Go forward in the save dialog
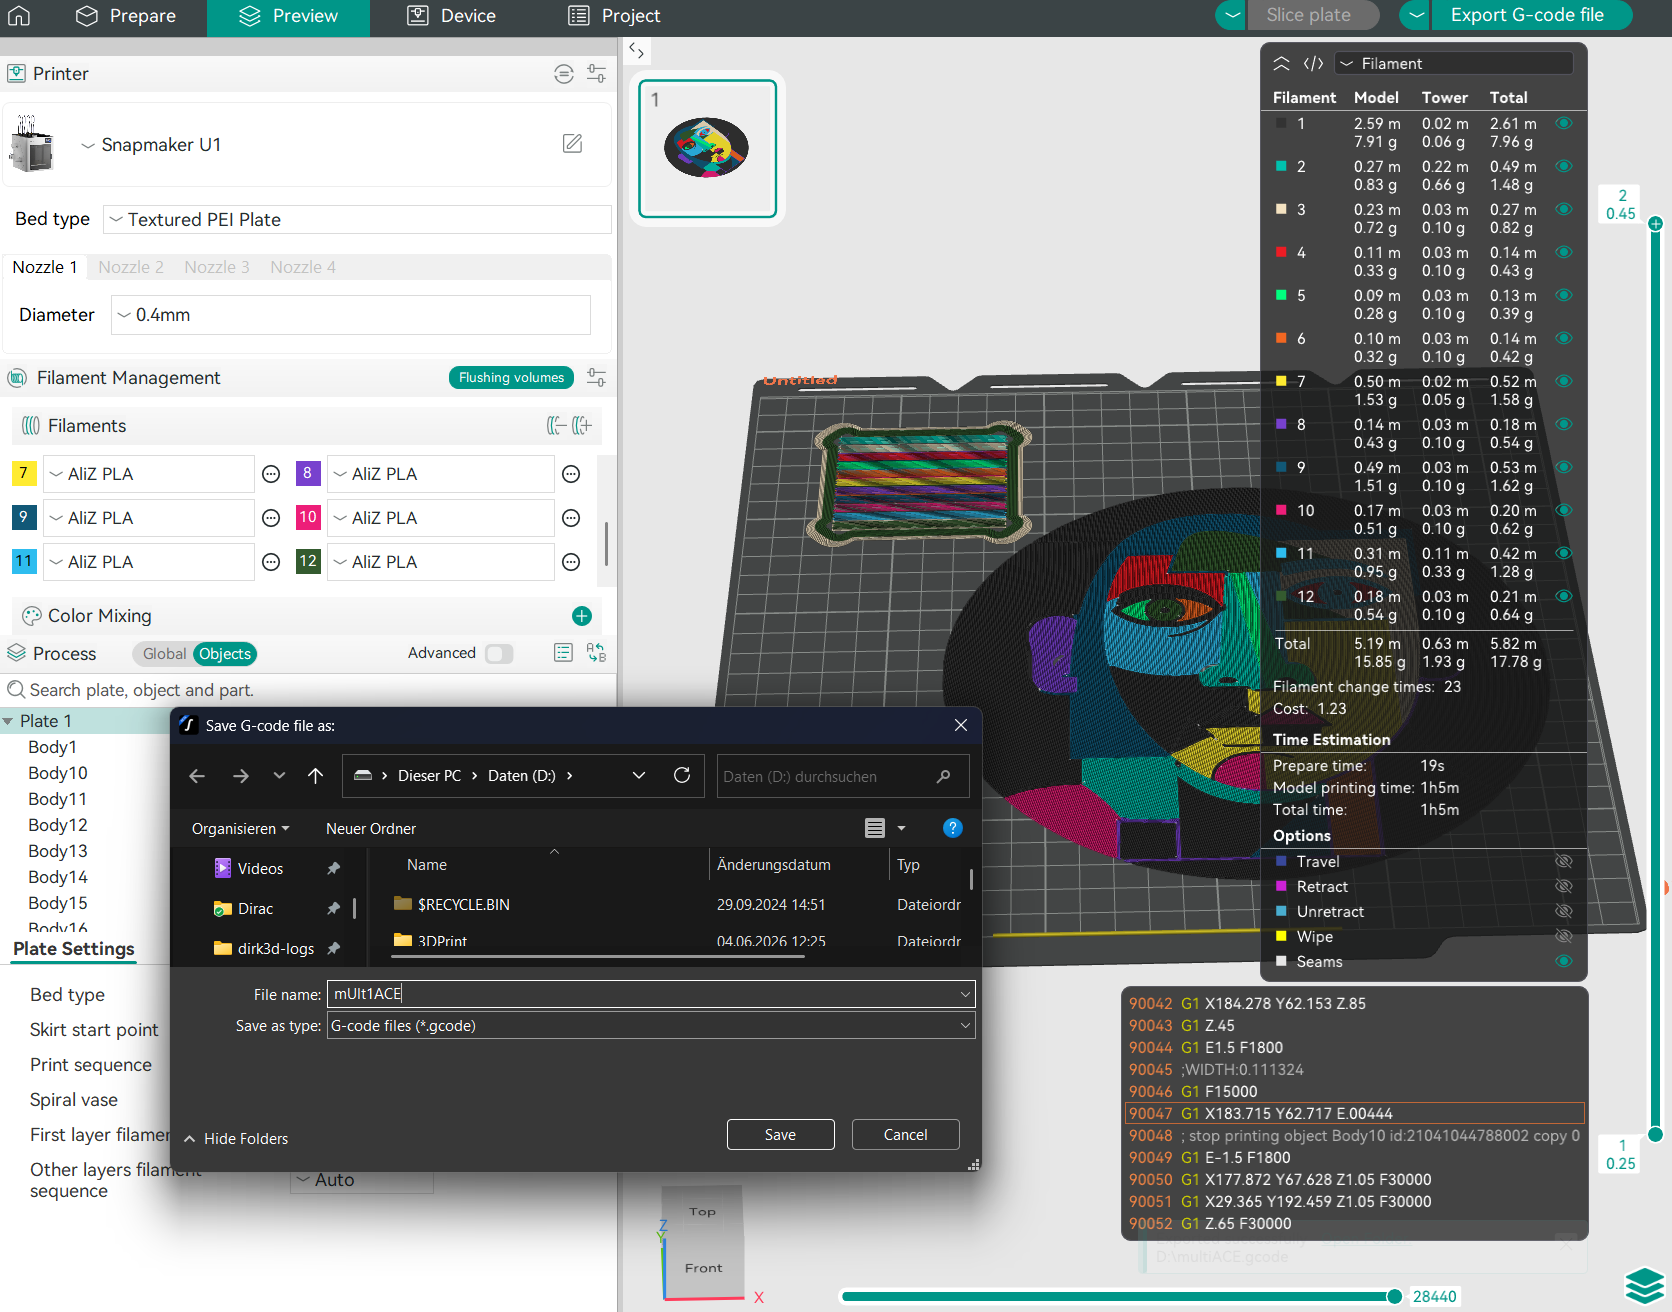Image resolution: width=1672 pixels, height=1312 pixels. click(241, 776)
